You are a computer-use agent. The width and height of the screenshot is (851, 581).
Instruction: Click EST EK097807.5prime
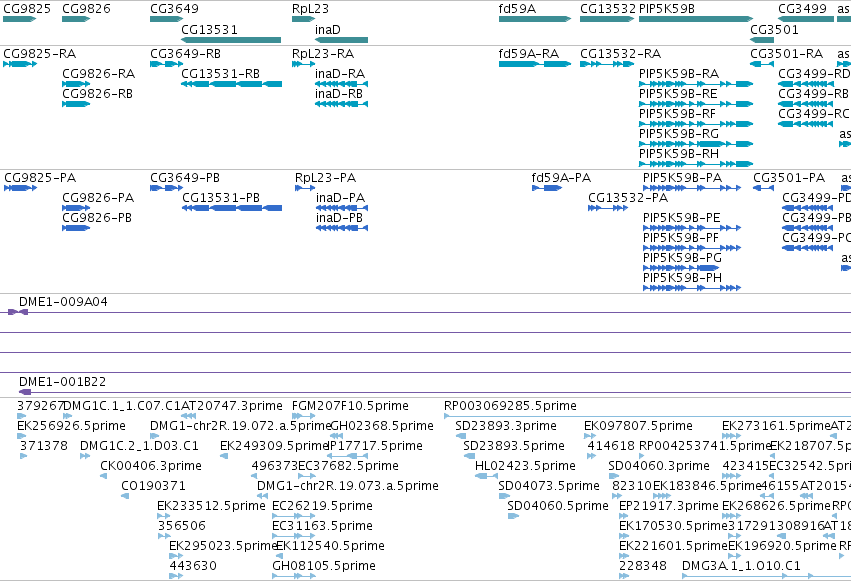tap(638, 426)
